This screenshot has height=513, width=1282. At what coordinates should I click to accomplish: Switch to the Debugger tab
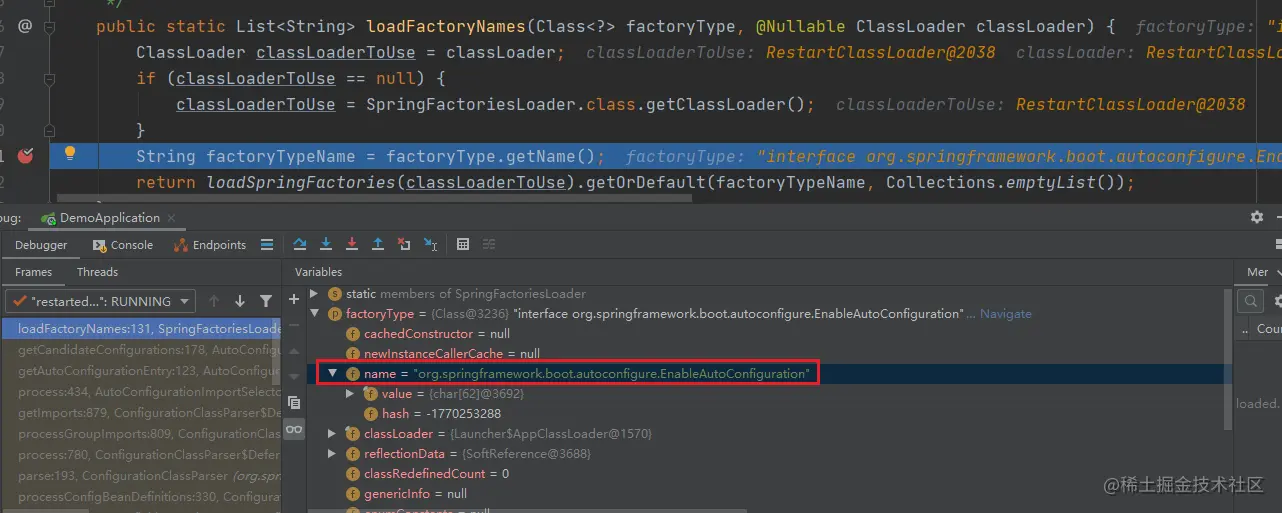pos(41,245)
